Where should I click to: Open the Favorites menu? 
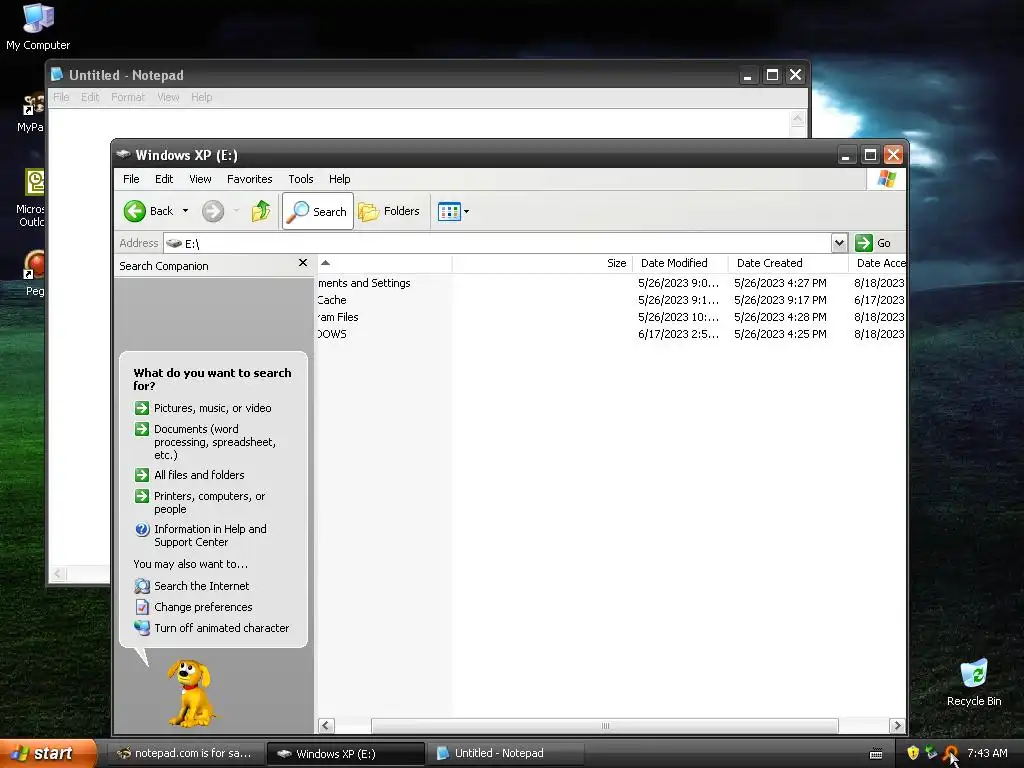[x=249, y=179]
